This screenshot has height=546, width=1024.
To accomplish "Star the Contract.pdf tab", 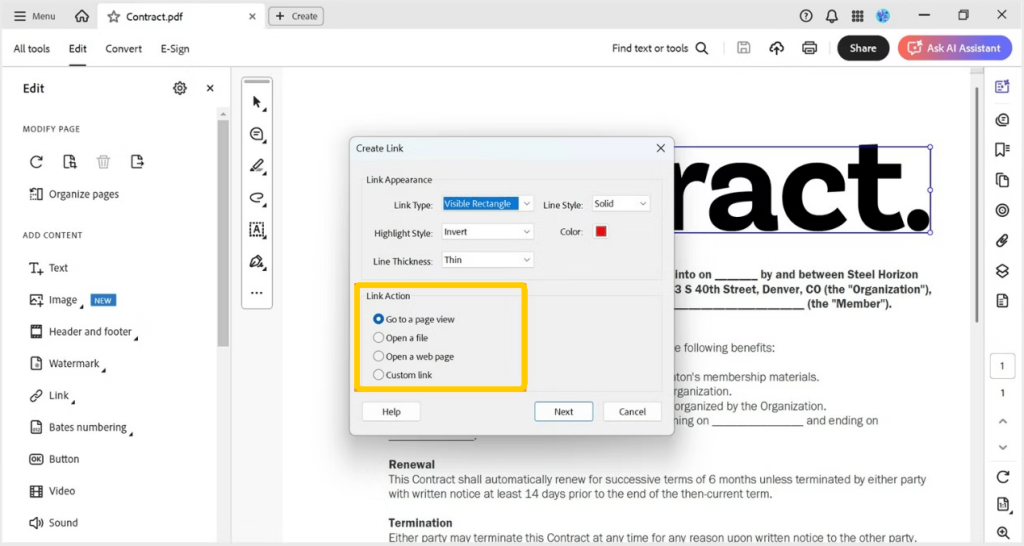I will coord(114,16).
